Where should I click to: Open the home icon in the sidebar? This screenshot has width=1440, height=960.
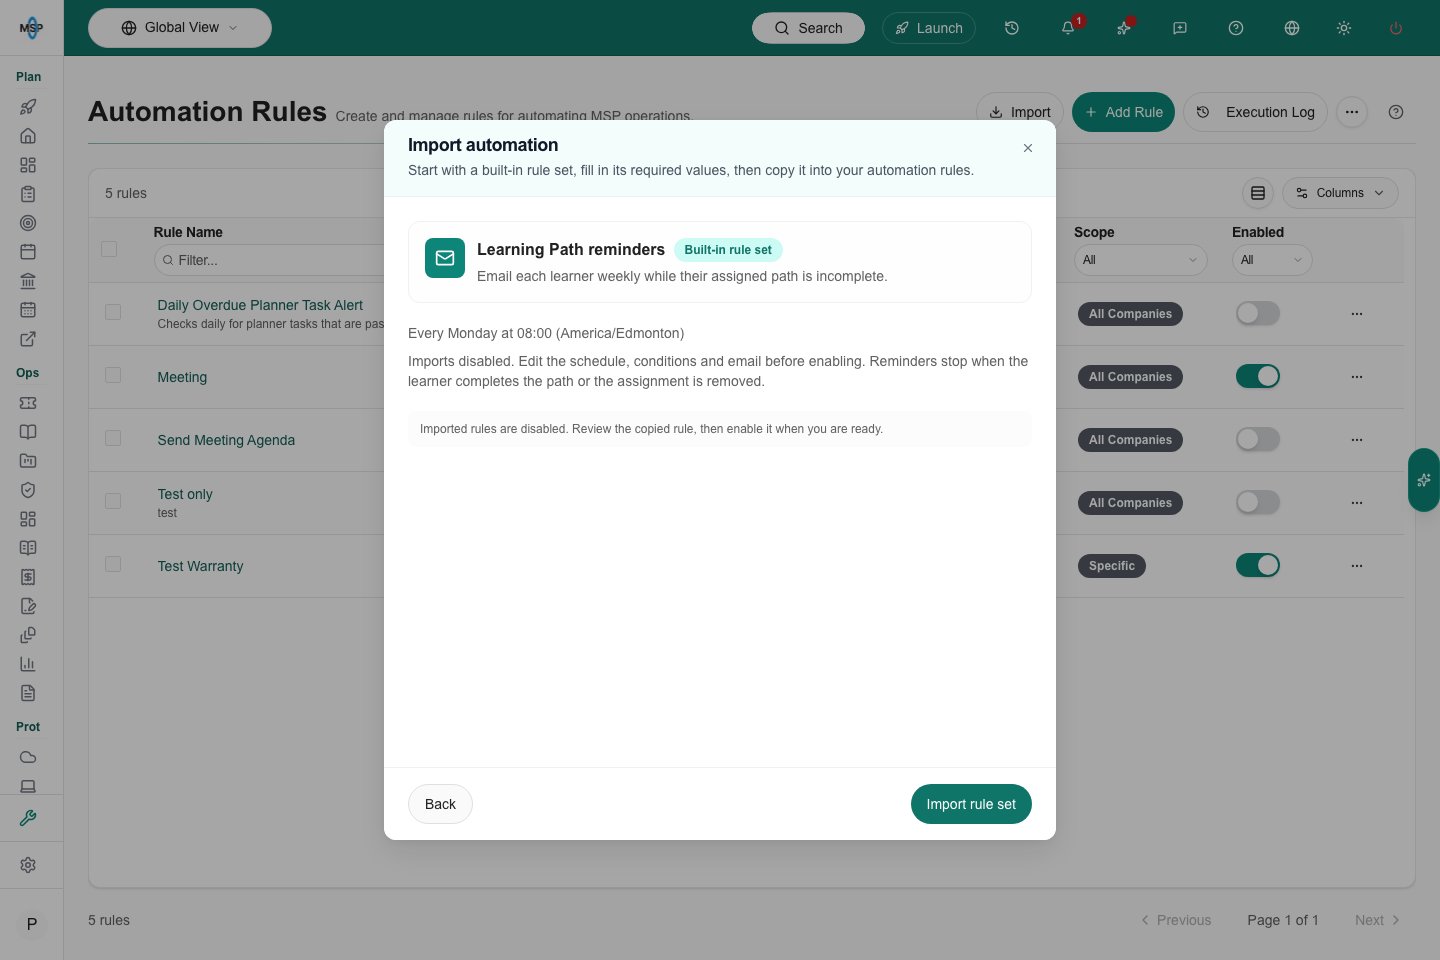point(28,136)
